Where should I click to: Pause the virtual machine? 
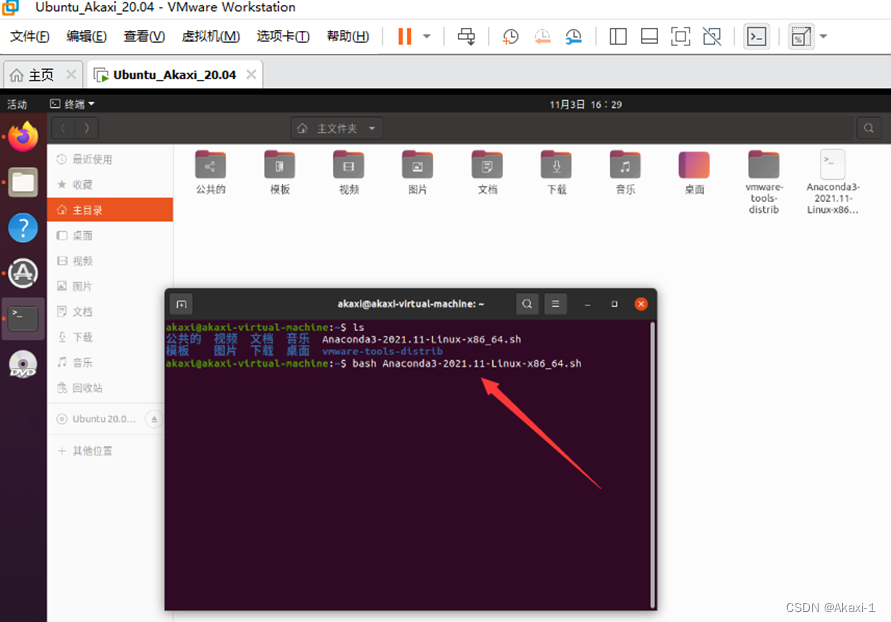pos(405,37)
